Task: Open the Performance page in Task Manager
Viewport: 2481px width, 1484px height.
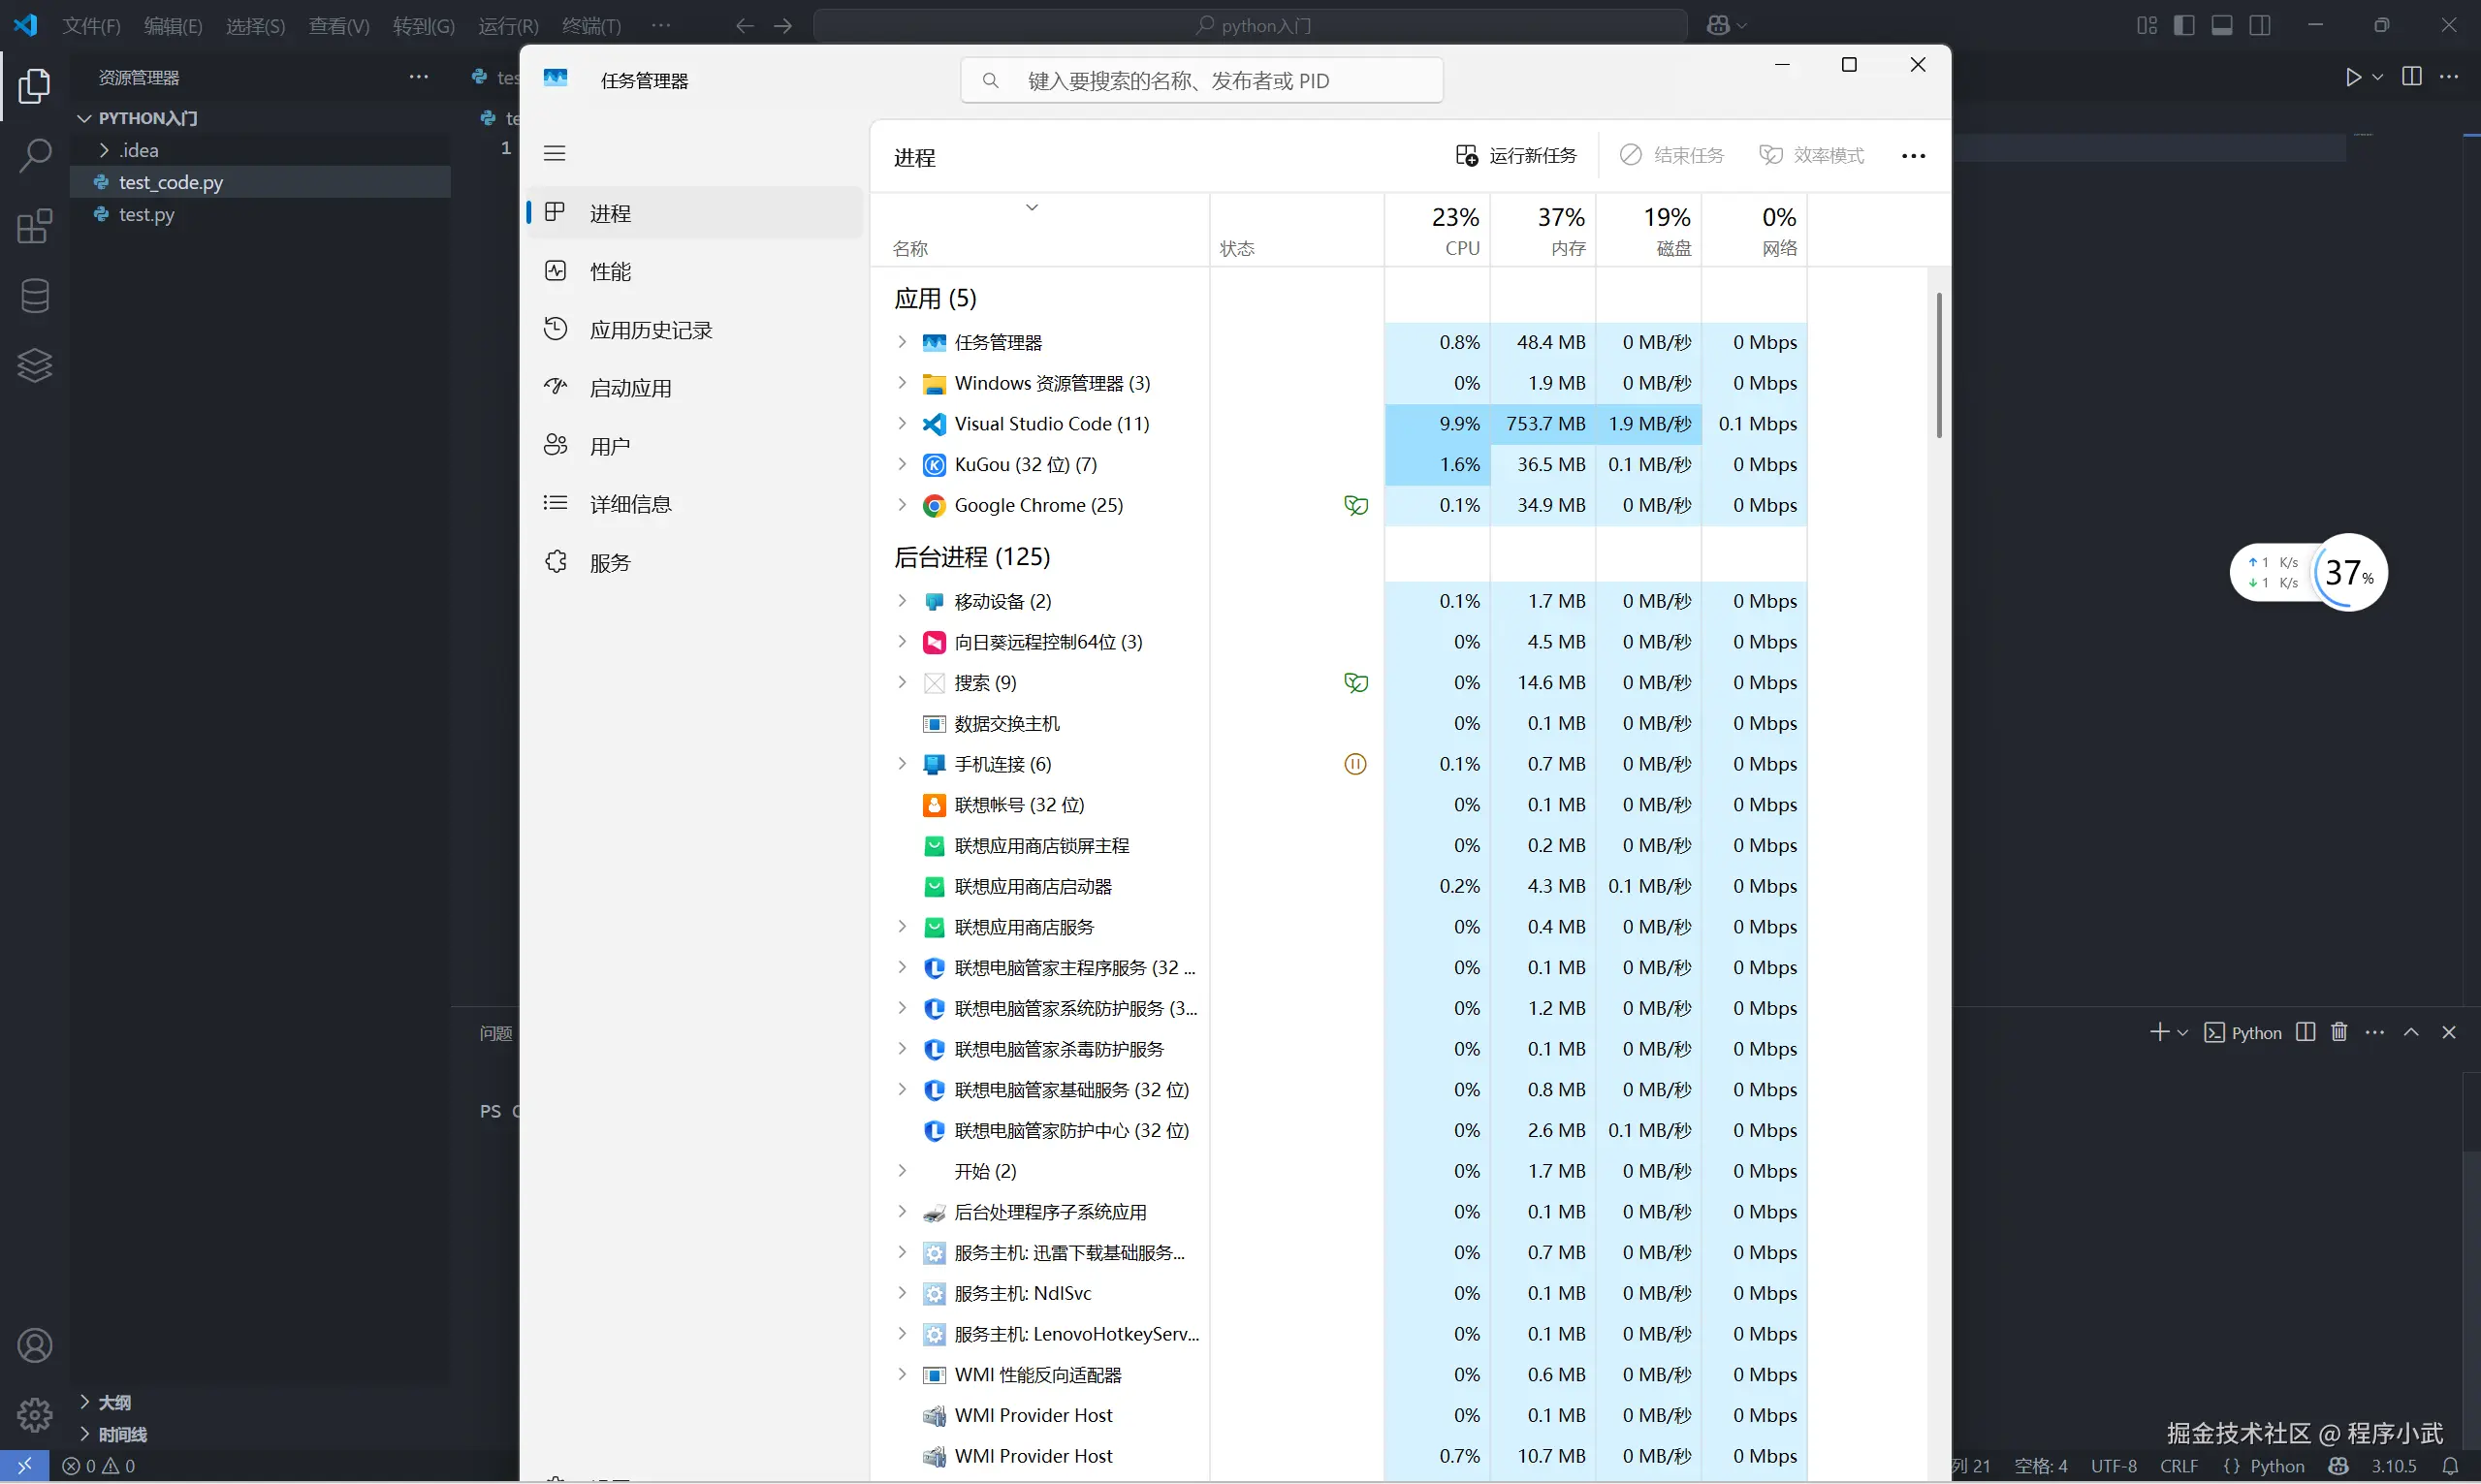Action: 610,272
